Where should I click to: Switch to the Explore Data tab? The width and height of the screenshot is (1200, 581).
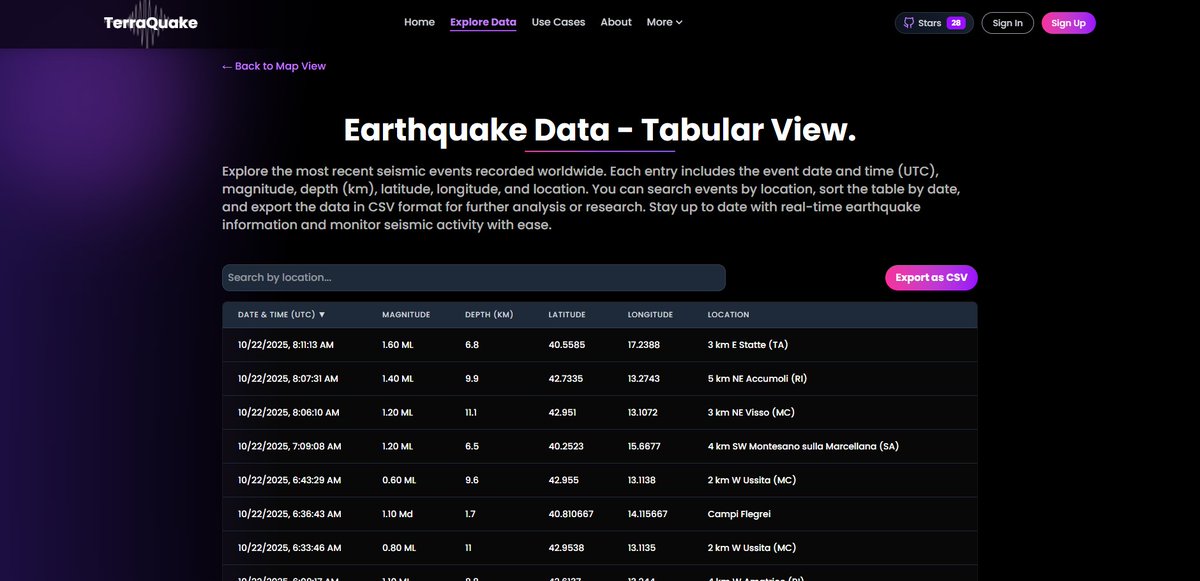point(483,22)
